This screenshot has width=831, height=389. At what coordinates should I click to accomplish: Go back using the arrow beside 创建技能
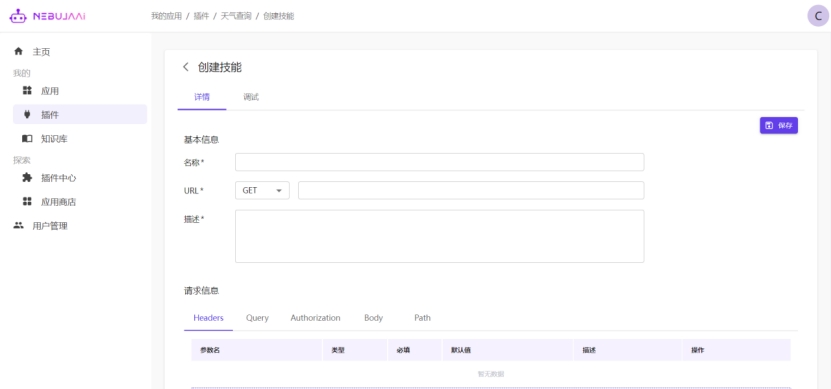[185, 67]
